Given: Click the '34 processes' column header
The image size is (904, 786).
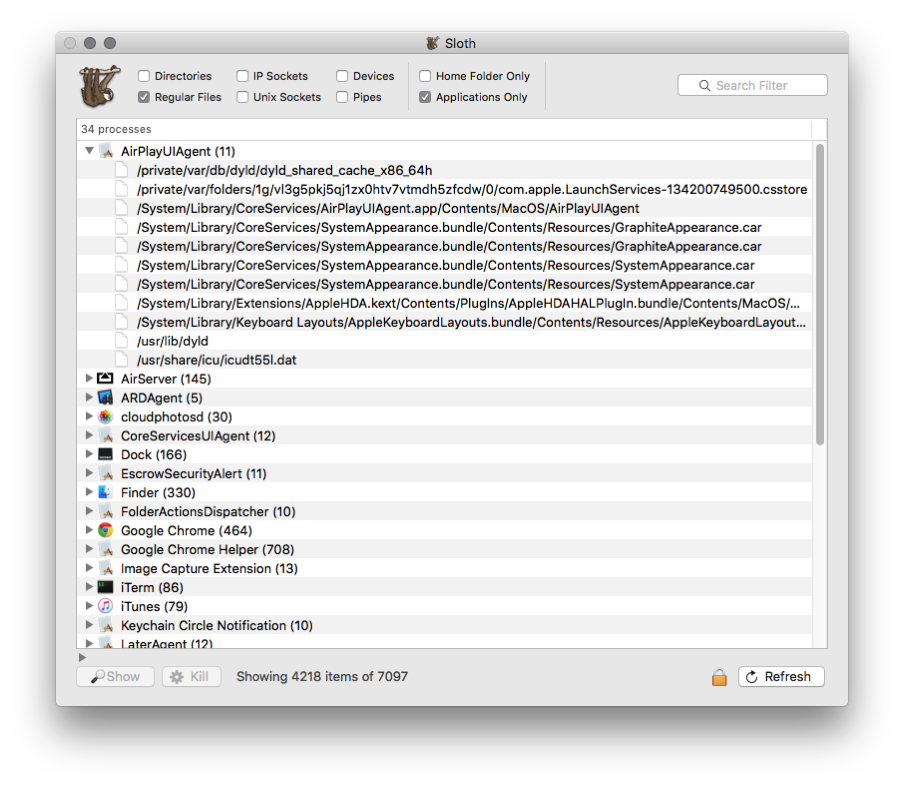Looking at the screenshot, I should tap(444, 129).
